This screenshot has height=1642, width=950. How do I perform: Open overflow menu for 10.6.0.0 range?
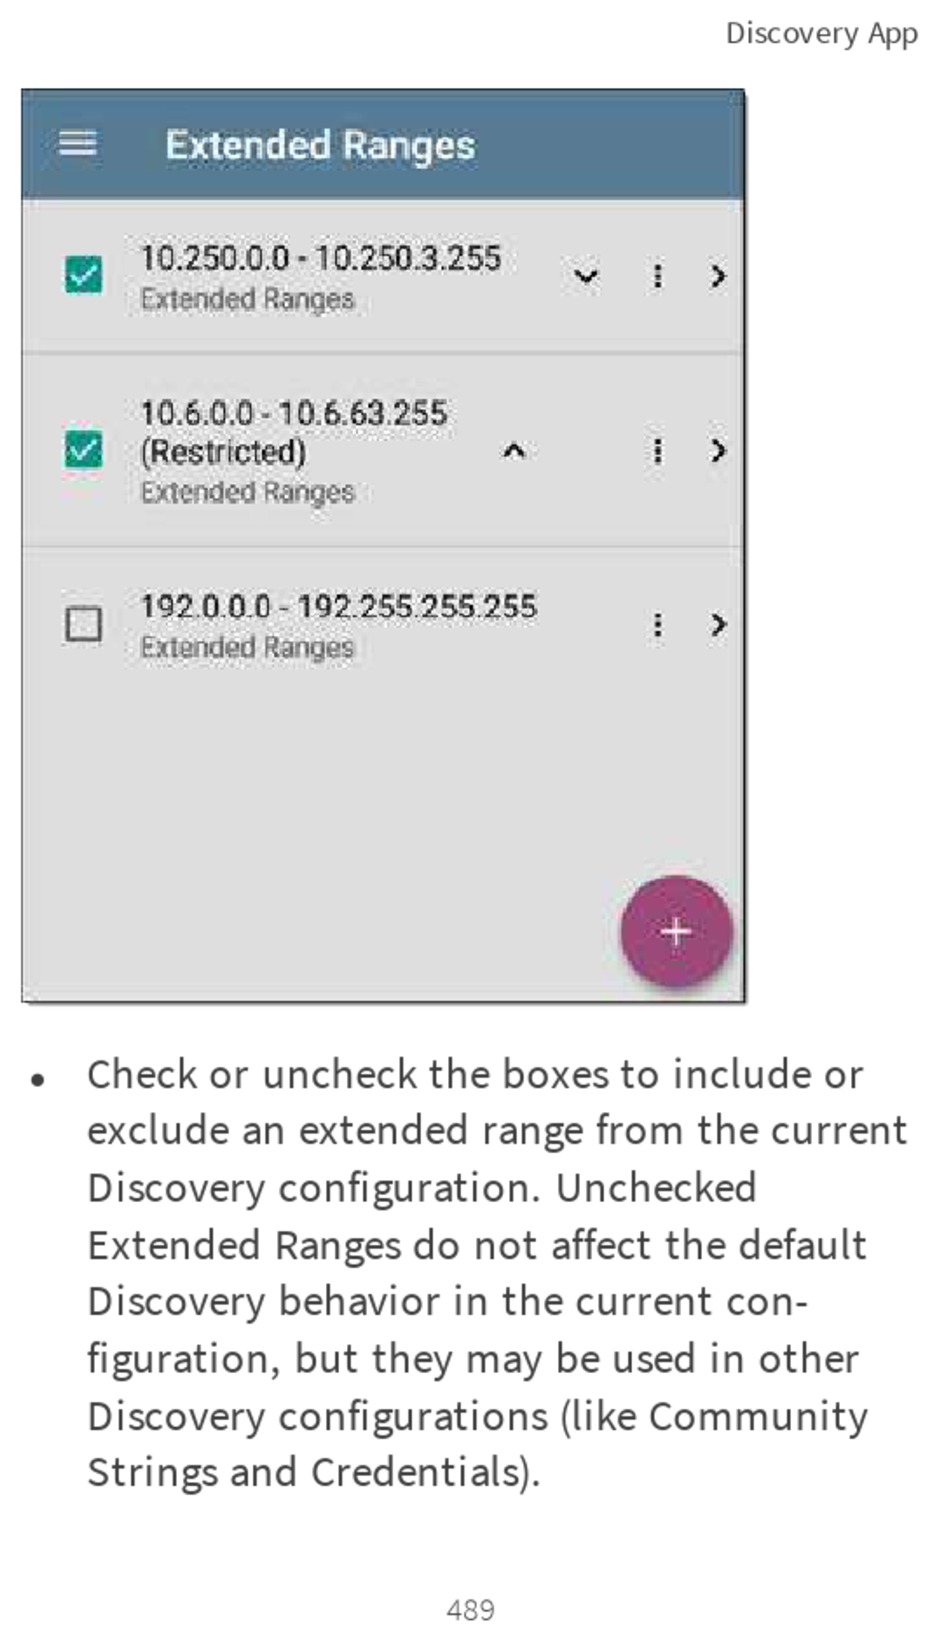(657, 451)
